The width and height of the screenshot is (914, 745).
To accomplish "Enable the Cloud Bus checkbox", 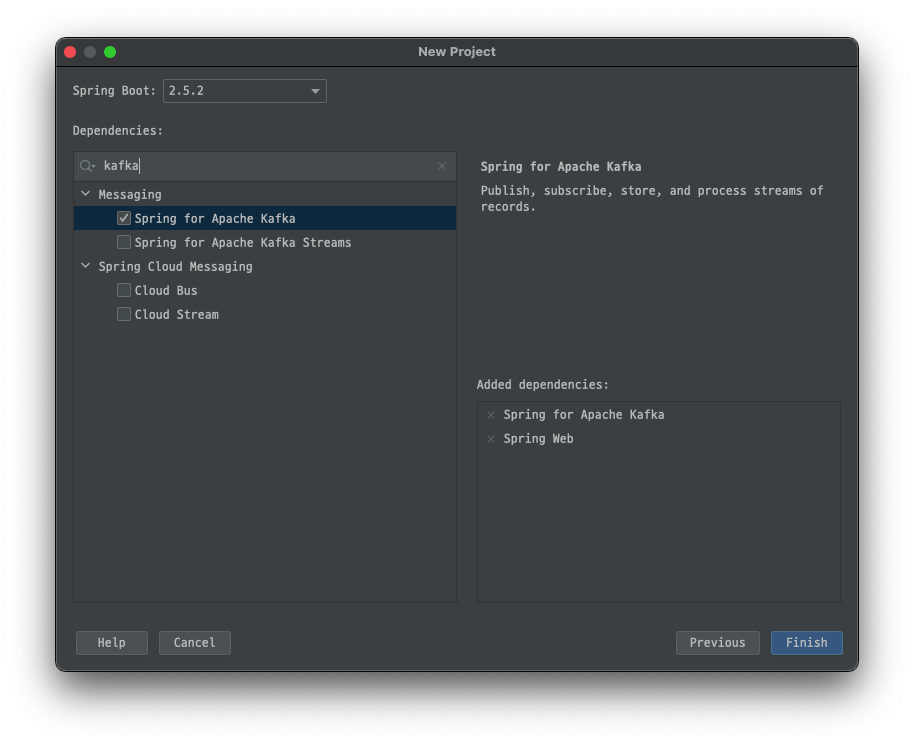I will click(124, 290).
